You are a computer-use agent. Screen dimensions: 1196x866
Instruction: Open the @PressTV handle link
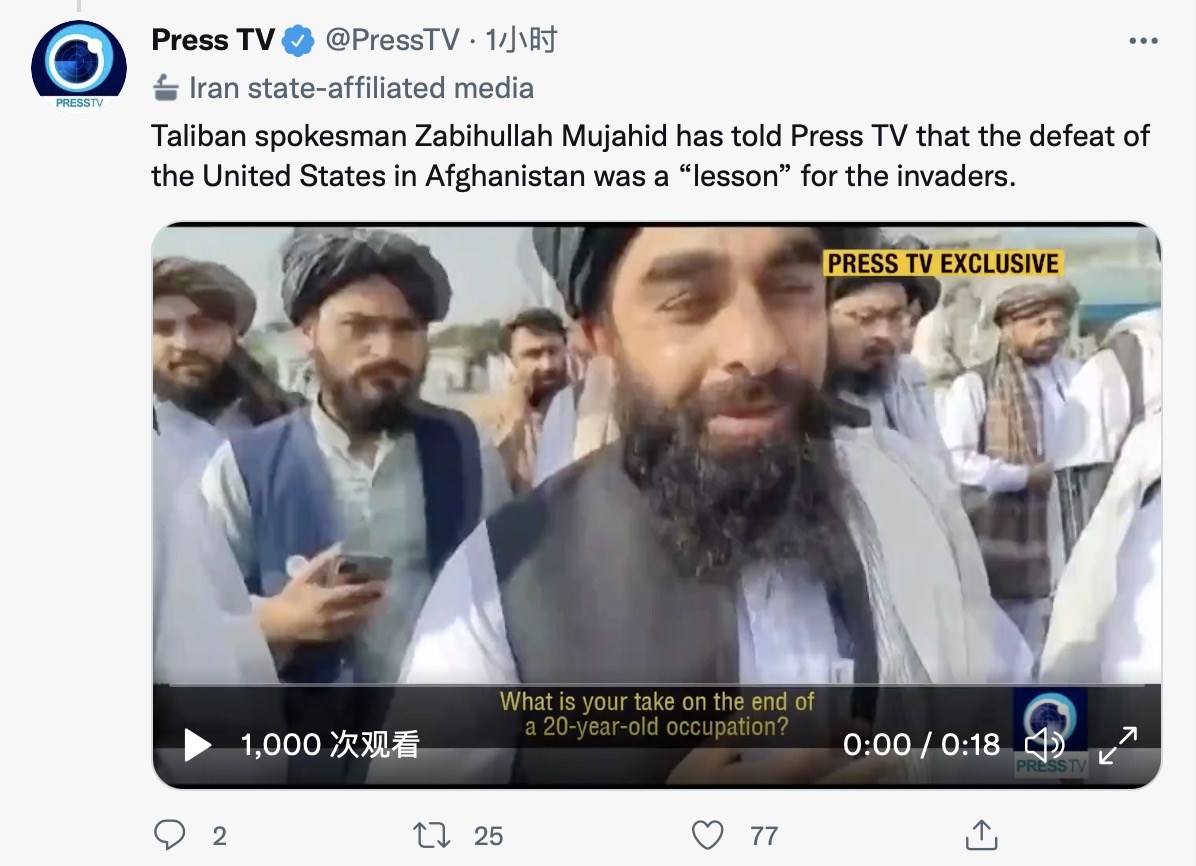[392, 40]
